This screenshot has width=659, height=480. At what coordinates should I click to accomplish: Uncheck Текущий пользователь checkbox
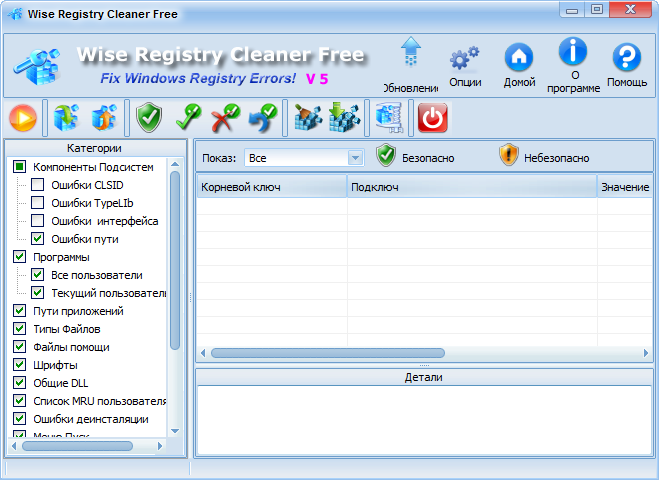click(x=37, y=293)
